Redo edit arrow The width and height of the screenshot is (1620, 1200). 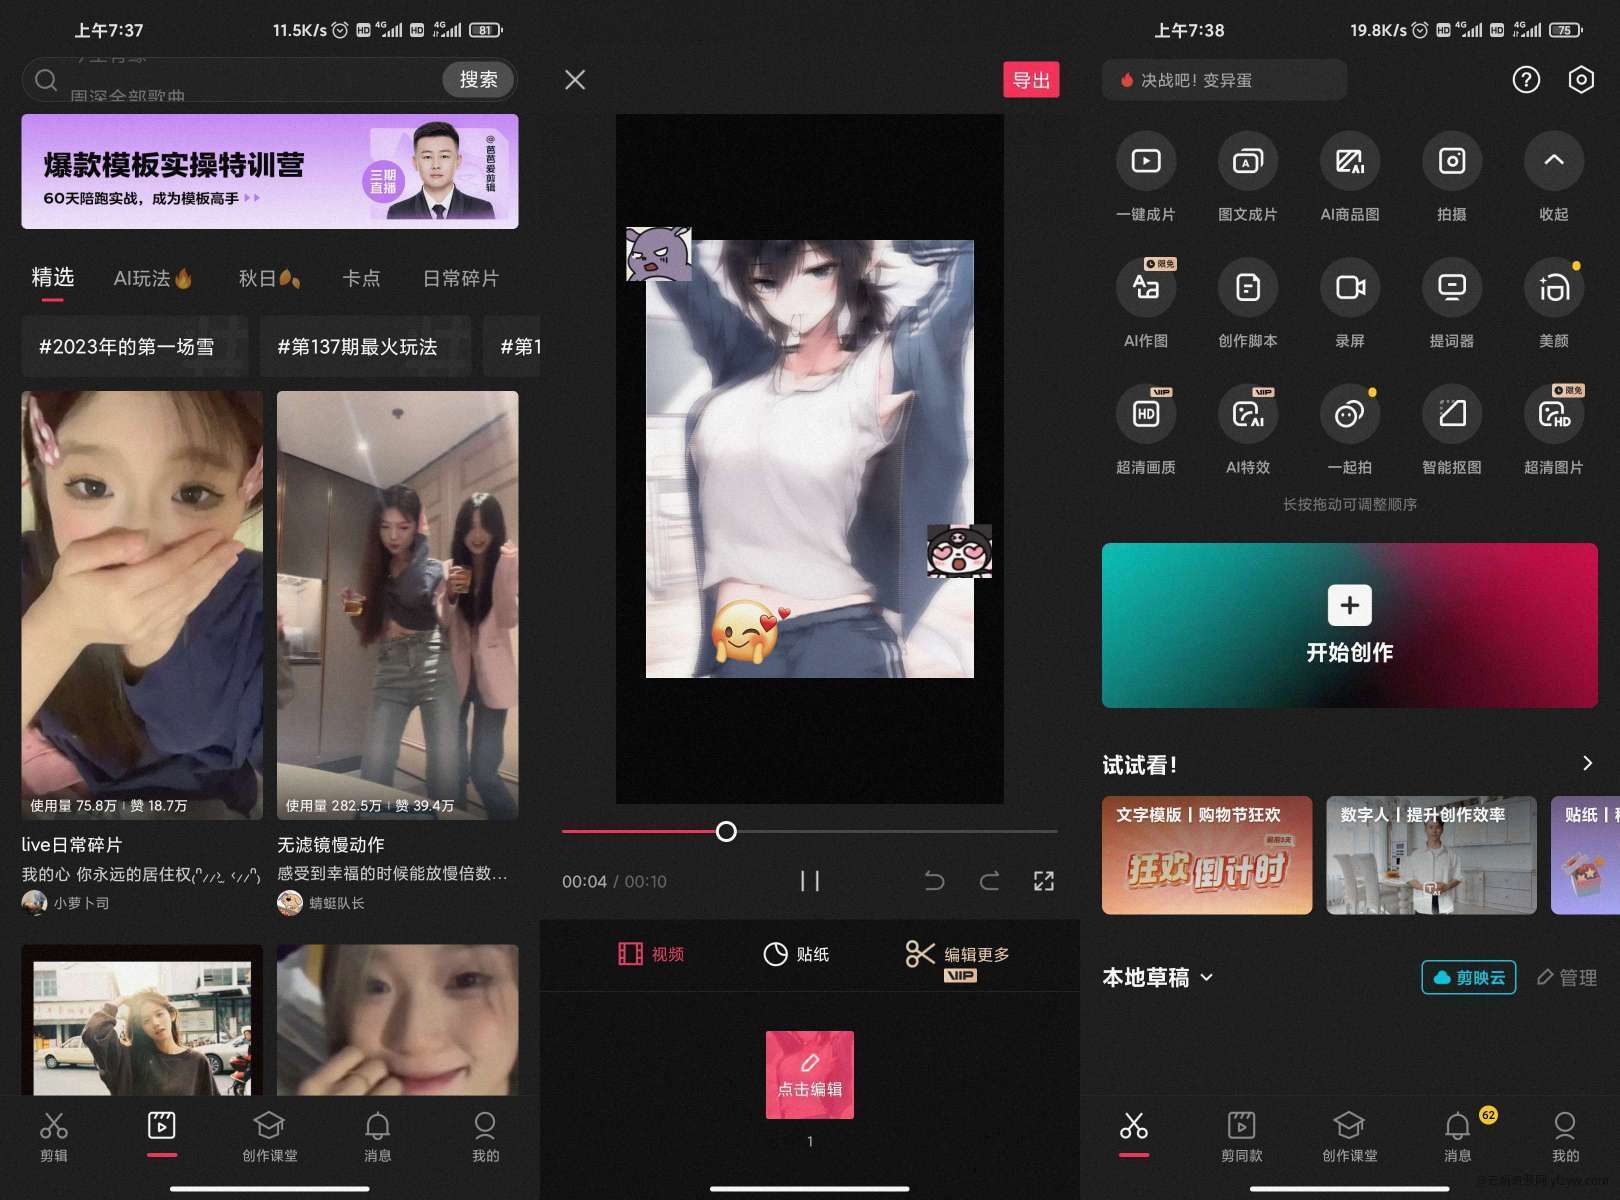pyautogui.click(x=989, y=881)
